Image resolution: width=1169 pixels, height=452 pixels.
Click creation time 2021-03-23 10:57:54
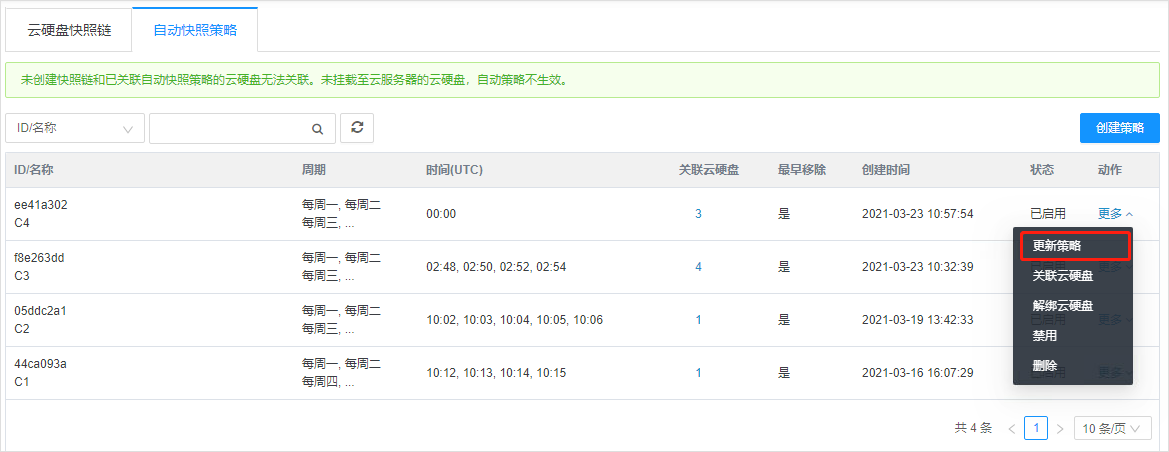tap(918, 213)
